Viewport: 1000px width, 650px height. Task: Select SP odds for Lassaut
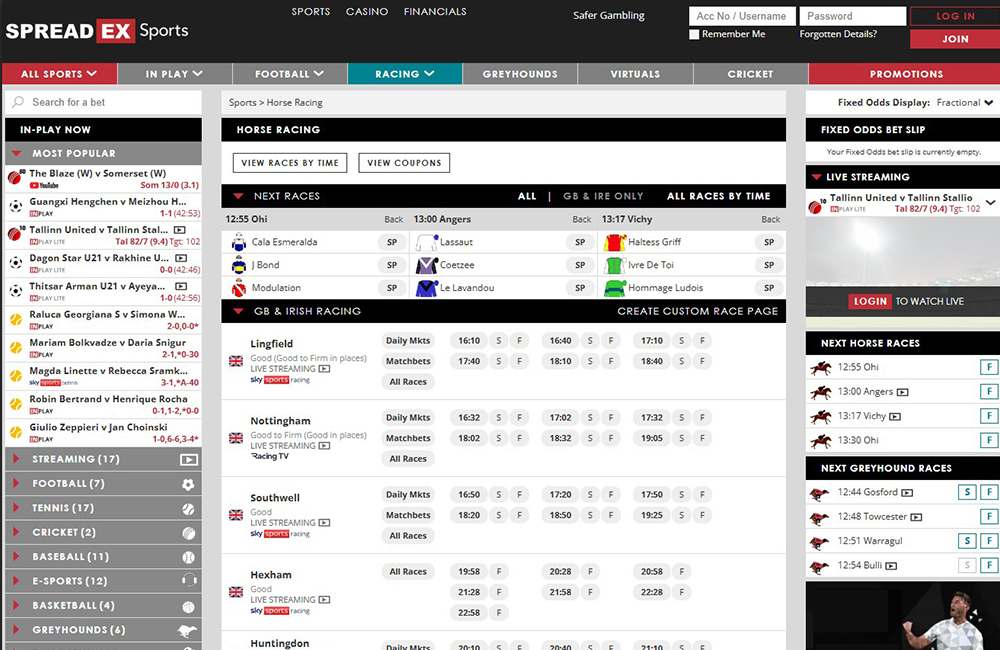tap(580, 242)
